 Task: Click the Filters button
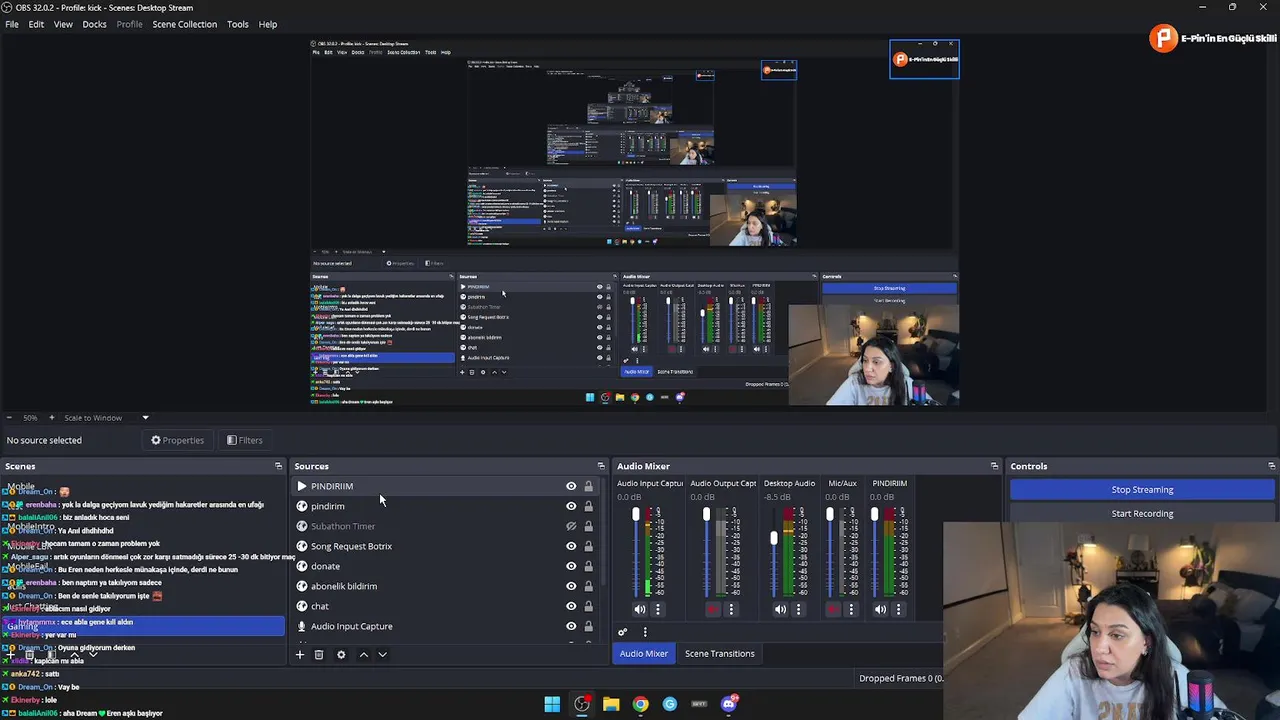(x=244, y=440)
